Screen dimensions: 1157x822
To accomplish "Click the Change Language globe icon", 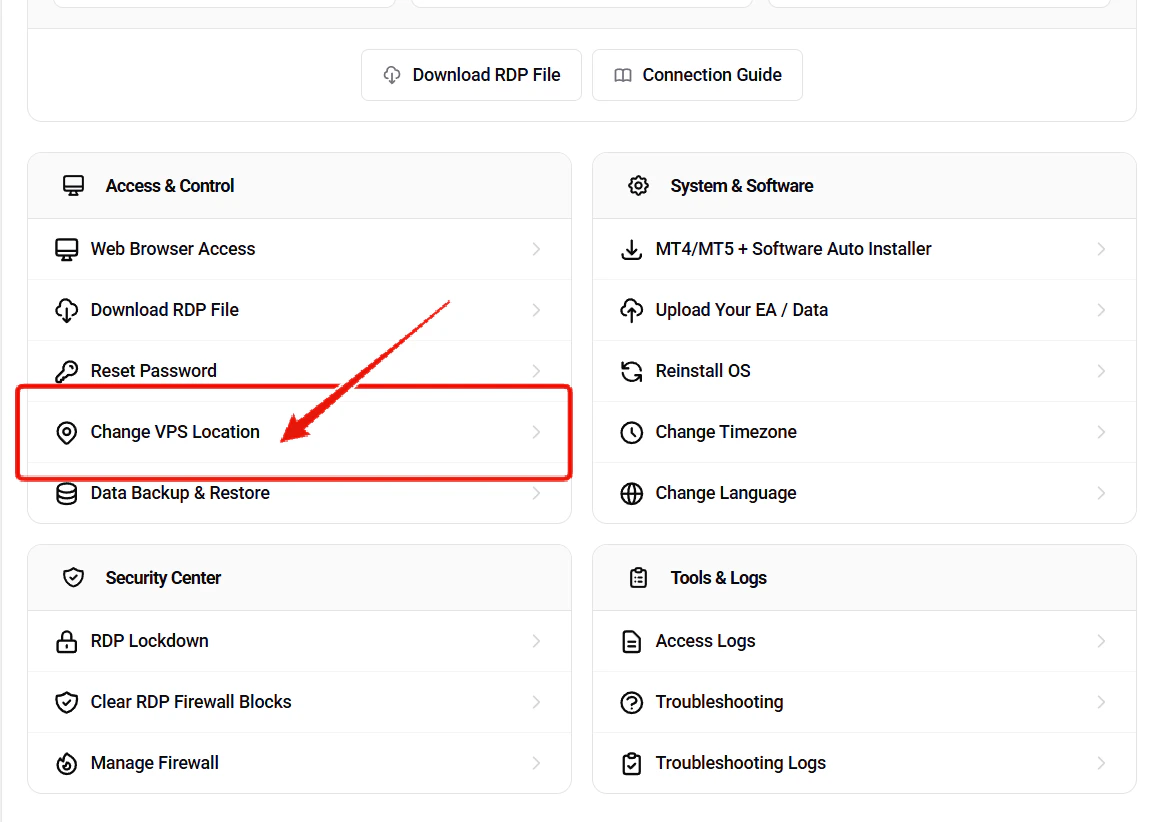I will click(631, 493).
